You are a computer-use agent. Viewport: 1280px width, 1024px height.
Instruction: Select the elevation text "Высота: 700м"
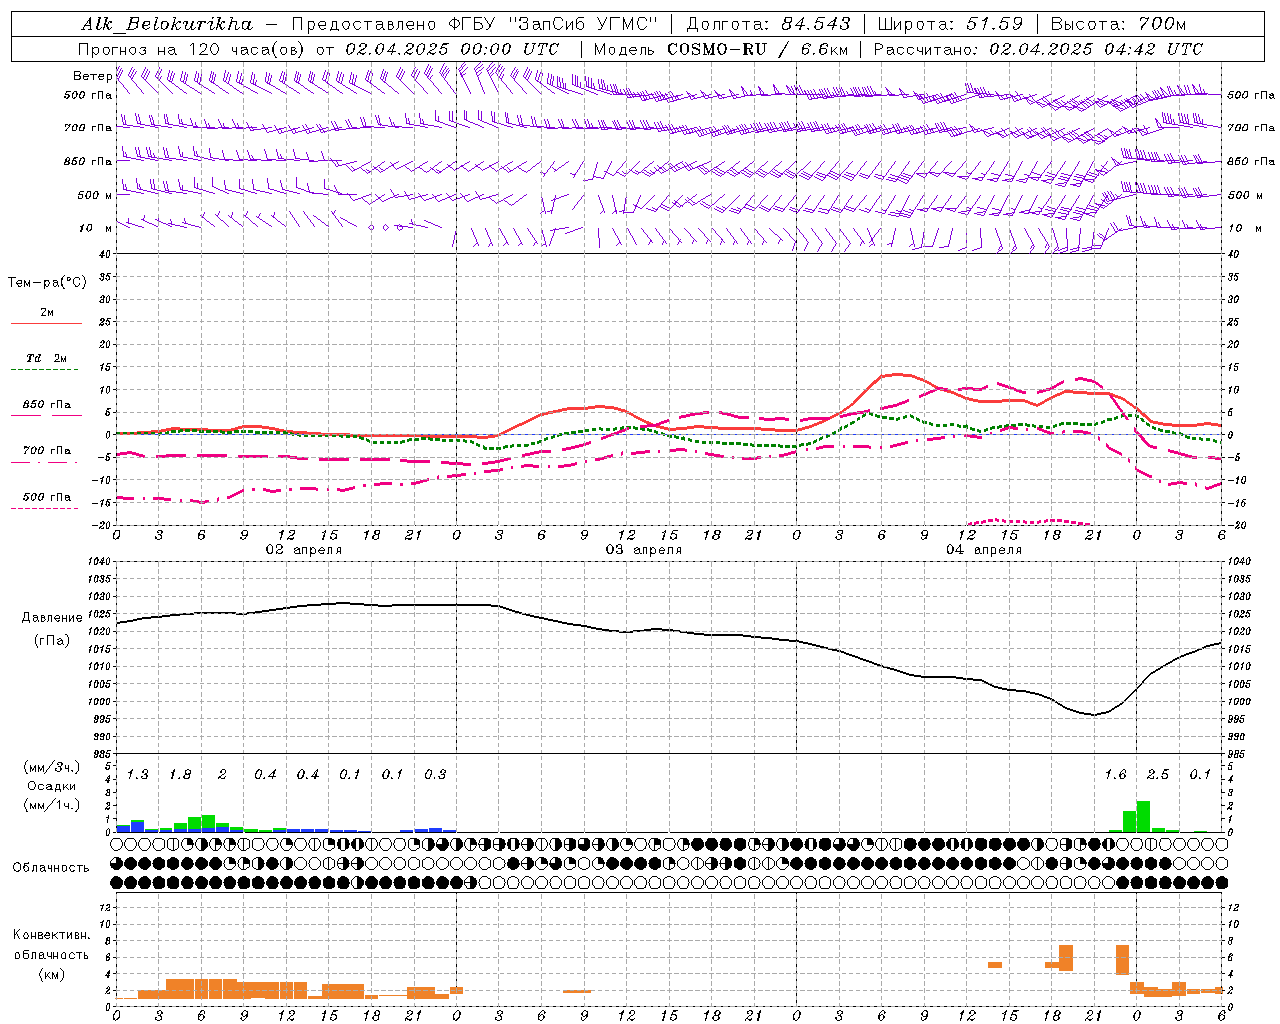click(x=1119, y=24)
